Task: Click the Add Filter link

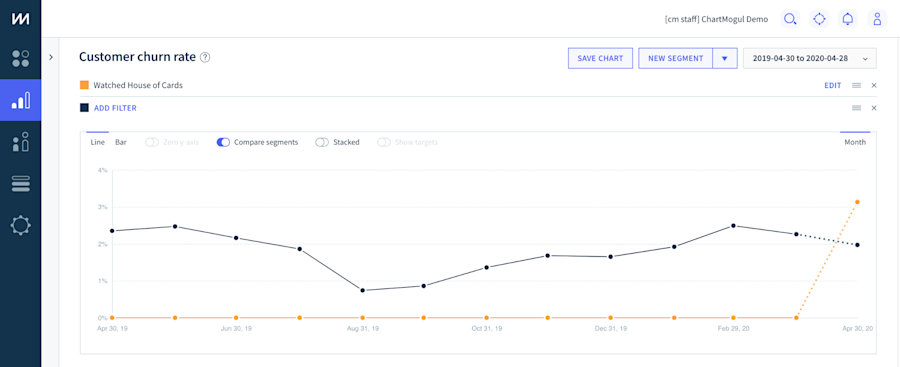Action: 115,108
